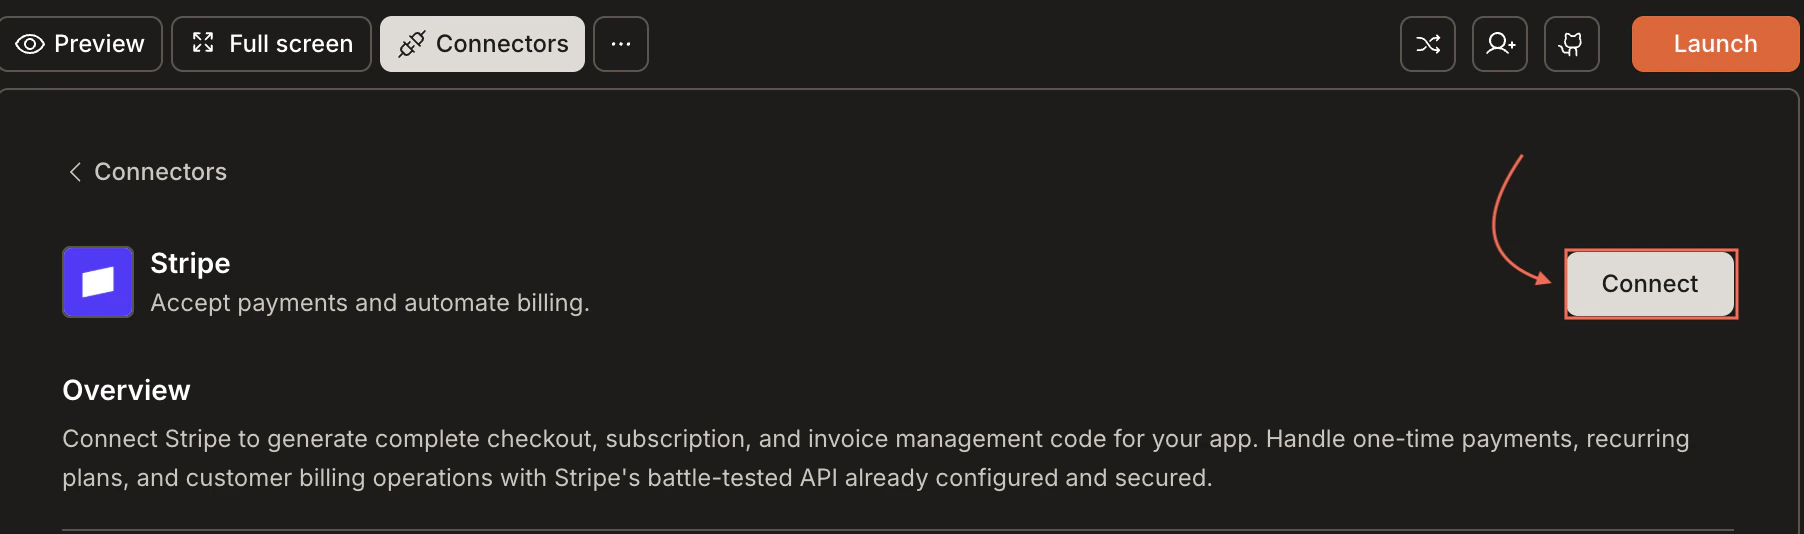Open the three-dot more options menu
This screenshot has width=1804, height=534.
coord(621,44)
